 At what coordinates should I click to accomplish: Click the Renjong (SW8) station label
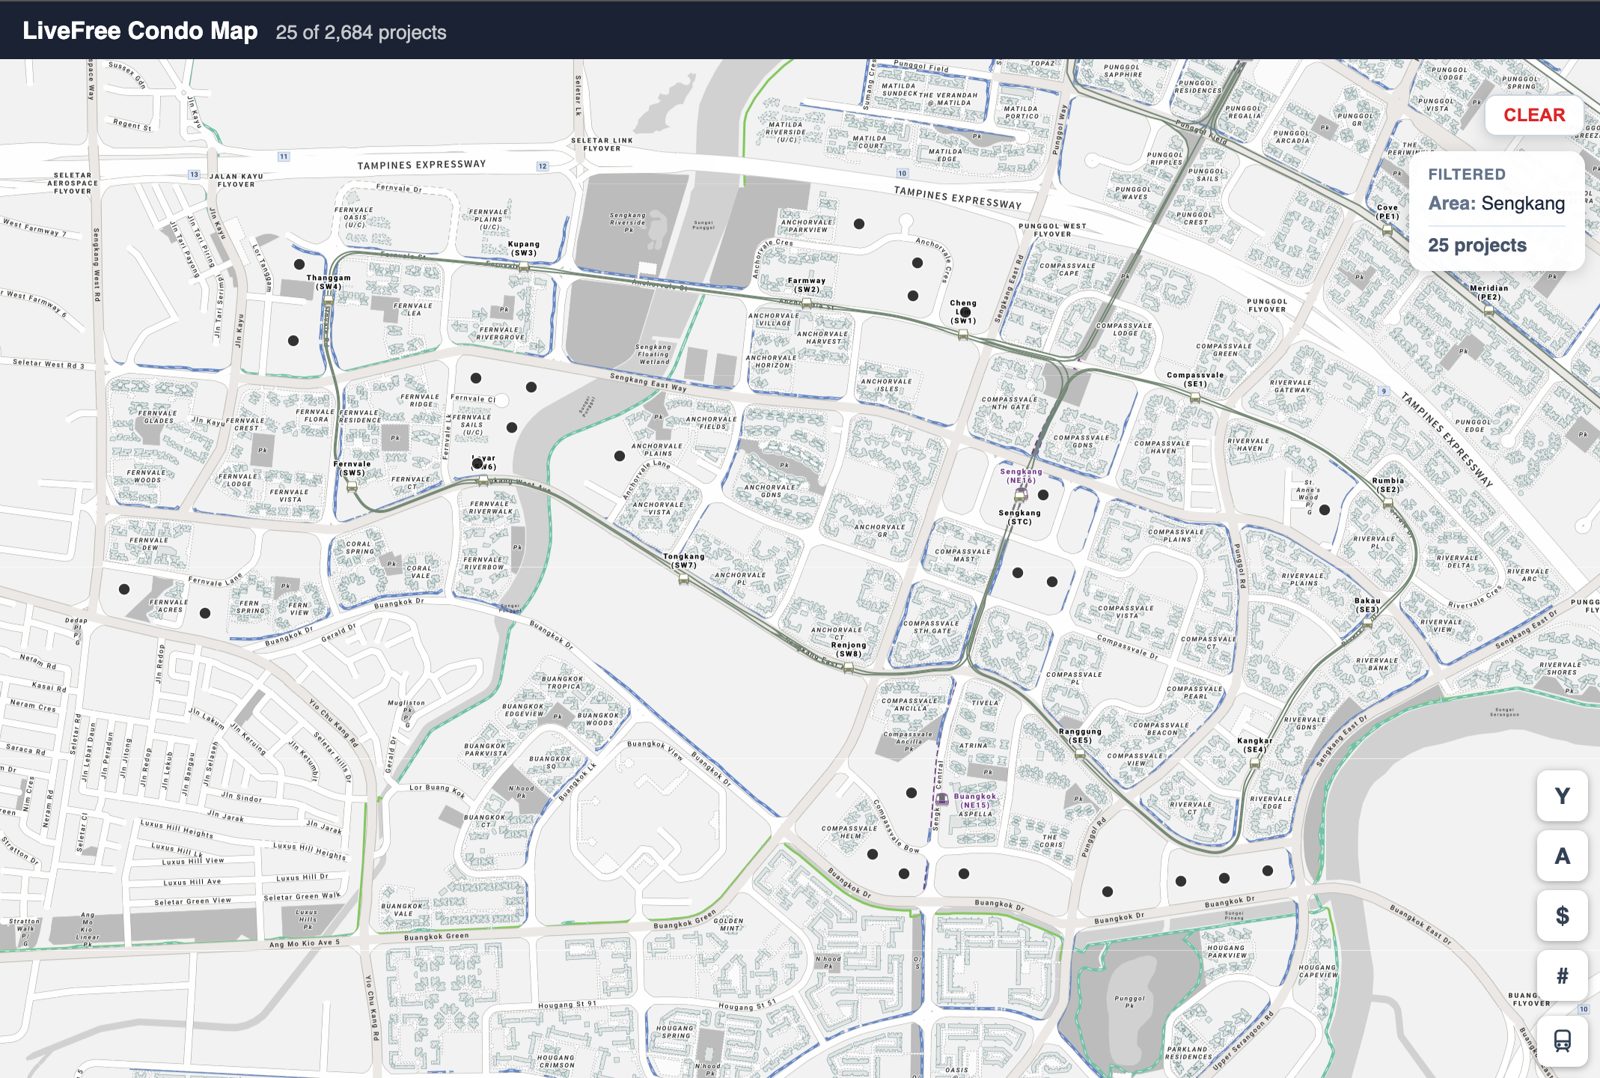click(849, 649)
